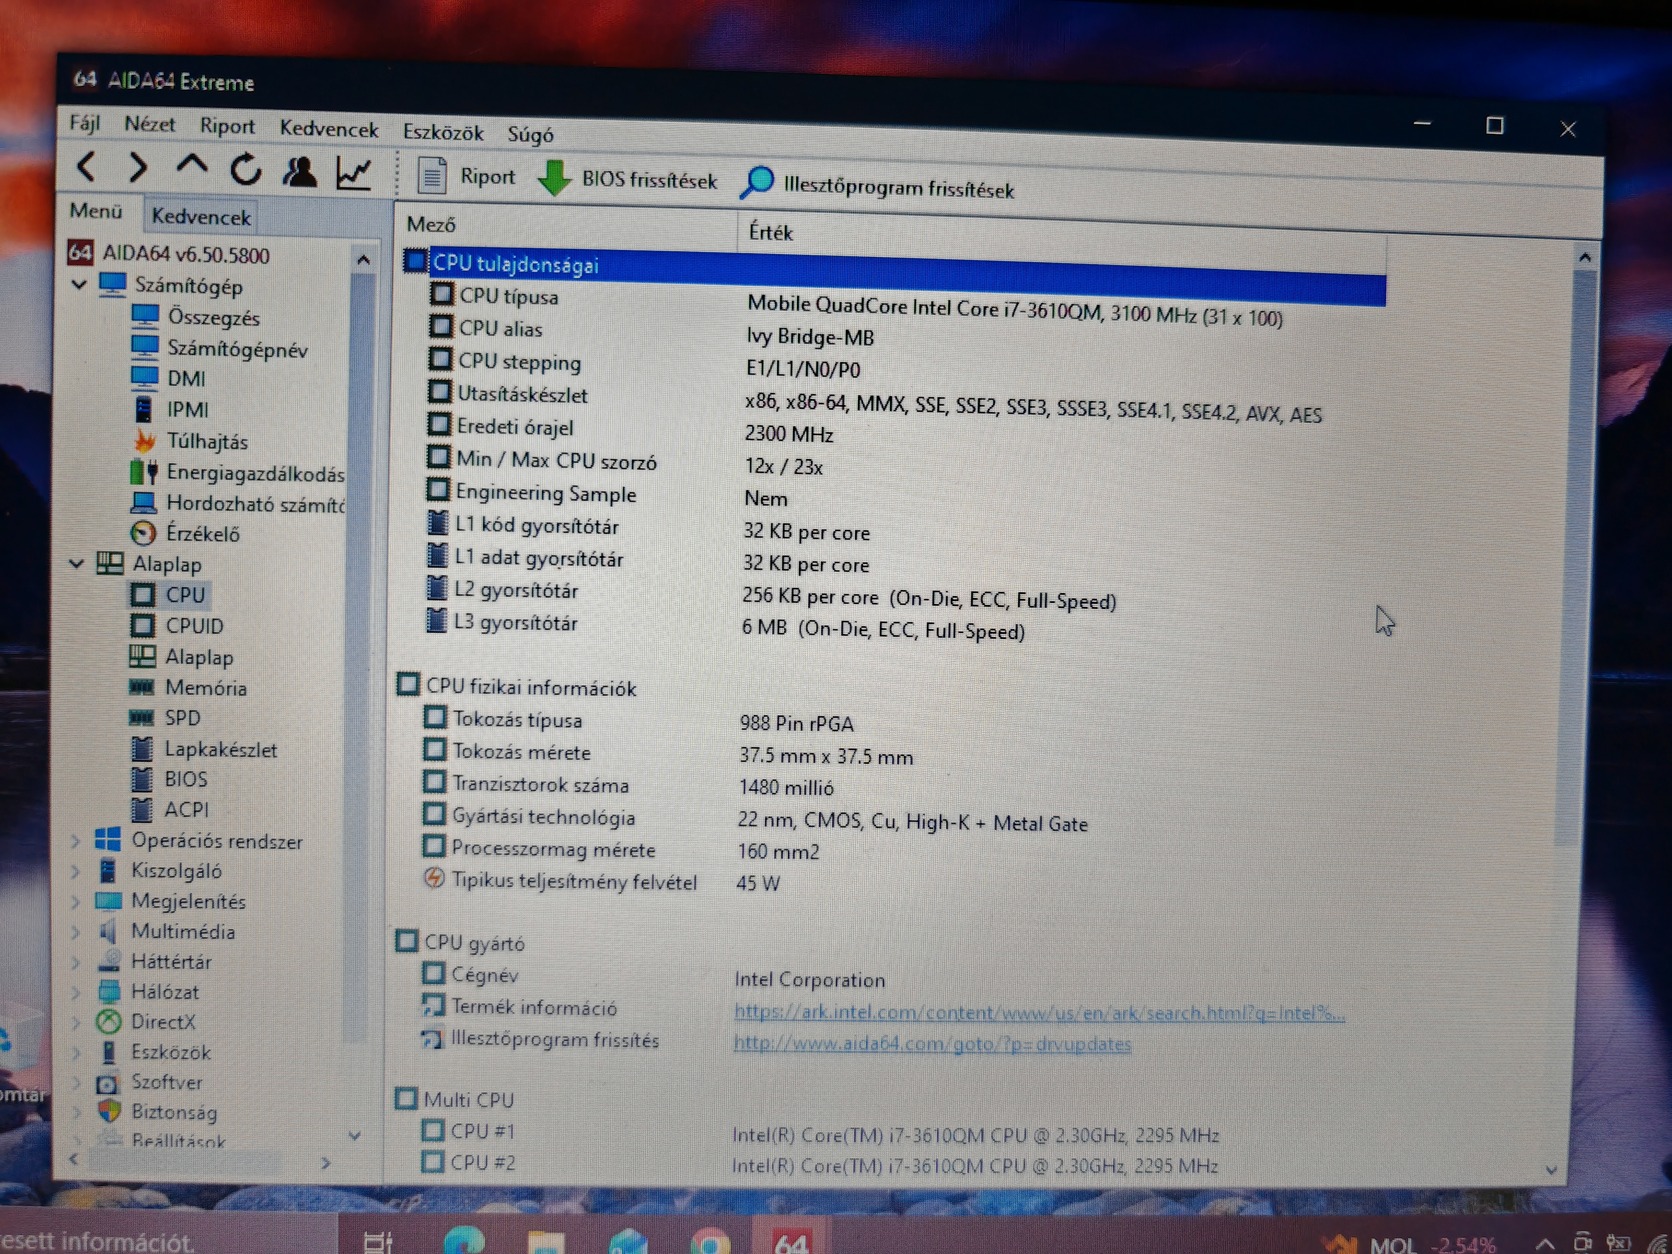Click the Riport toolbar button
This screenshot has height=1254, width=1672.
tap(466, 176)
